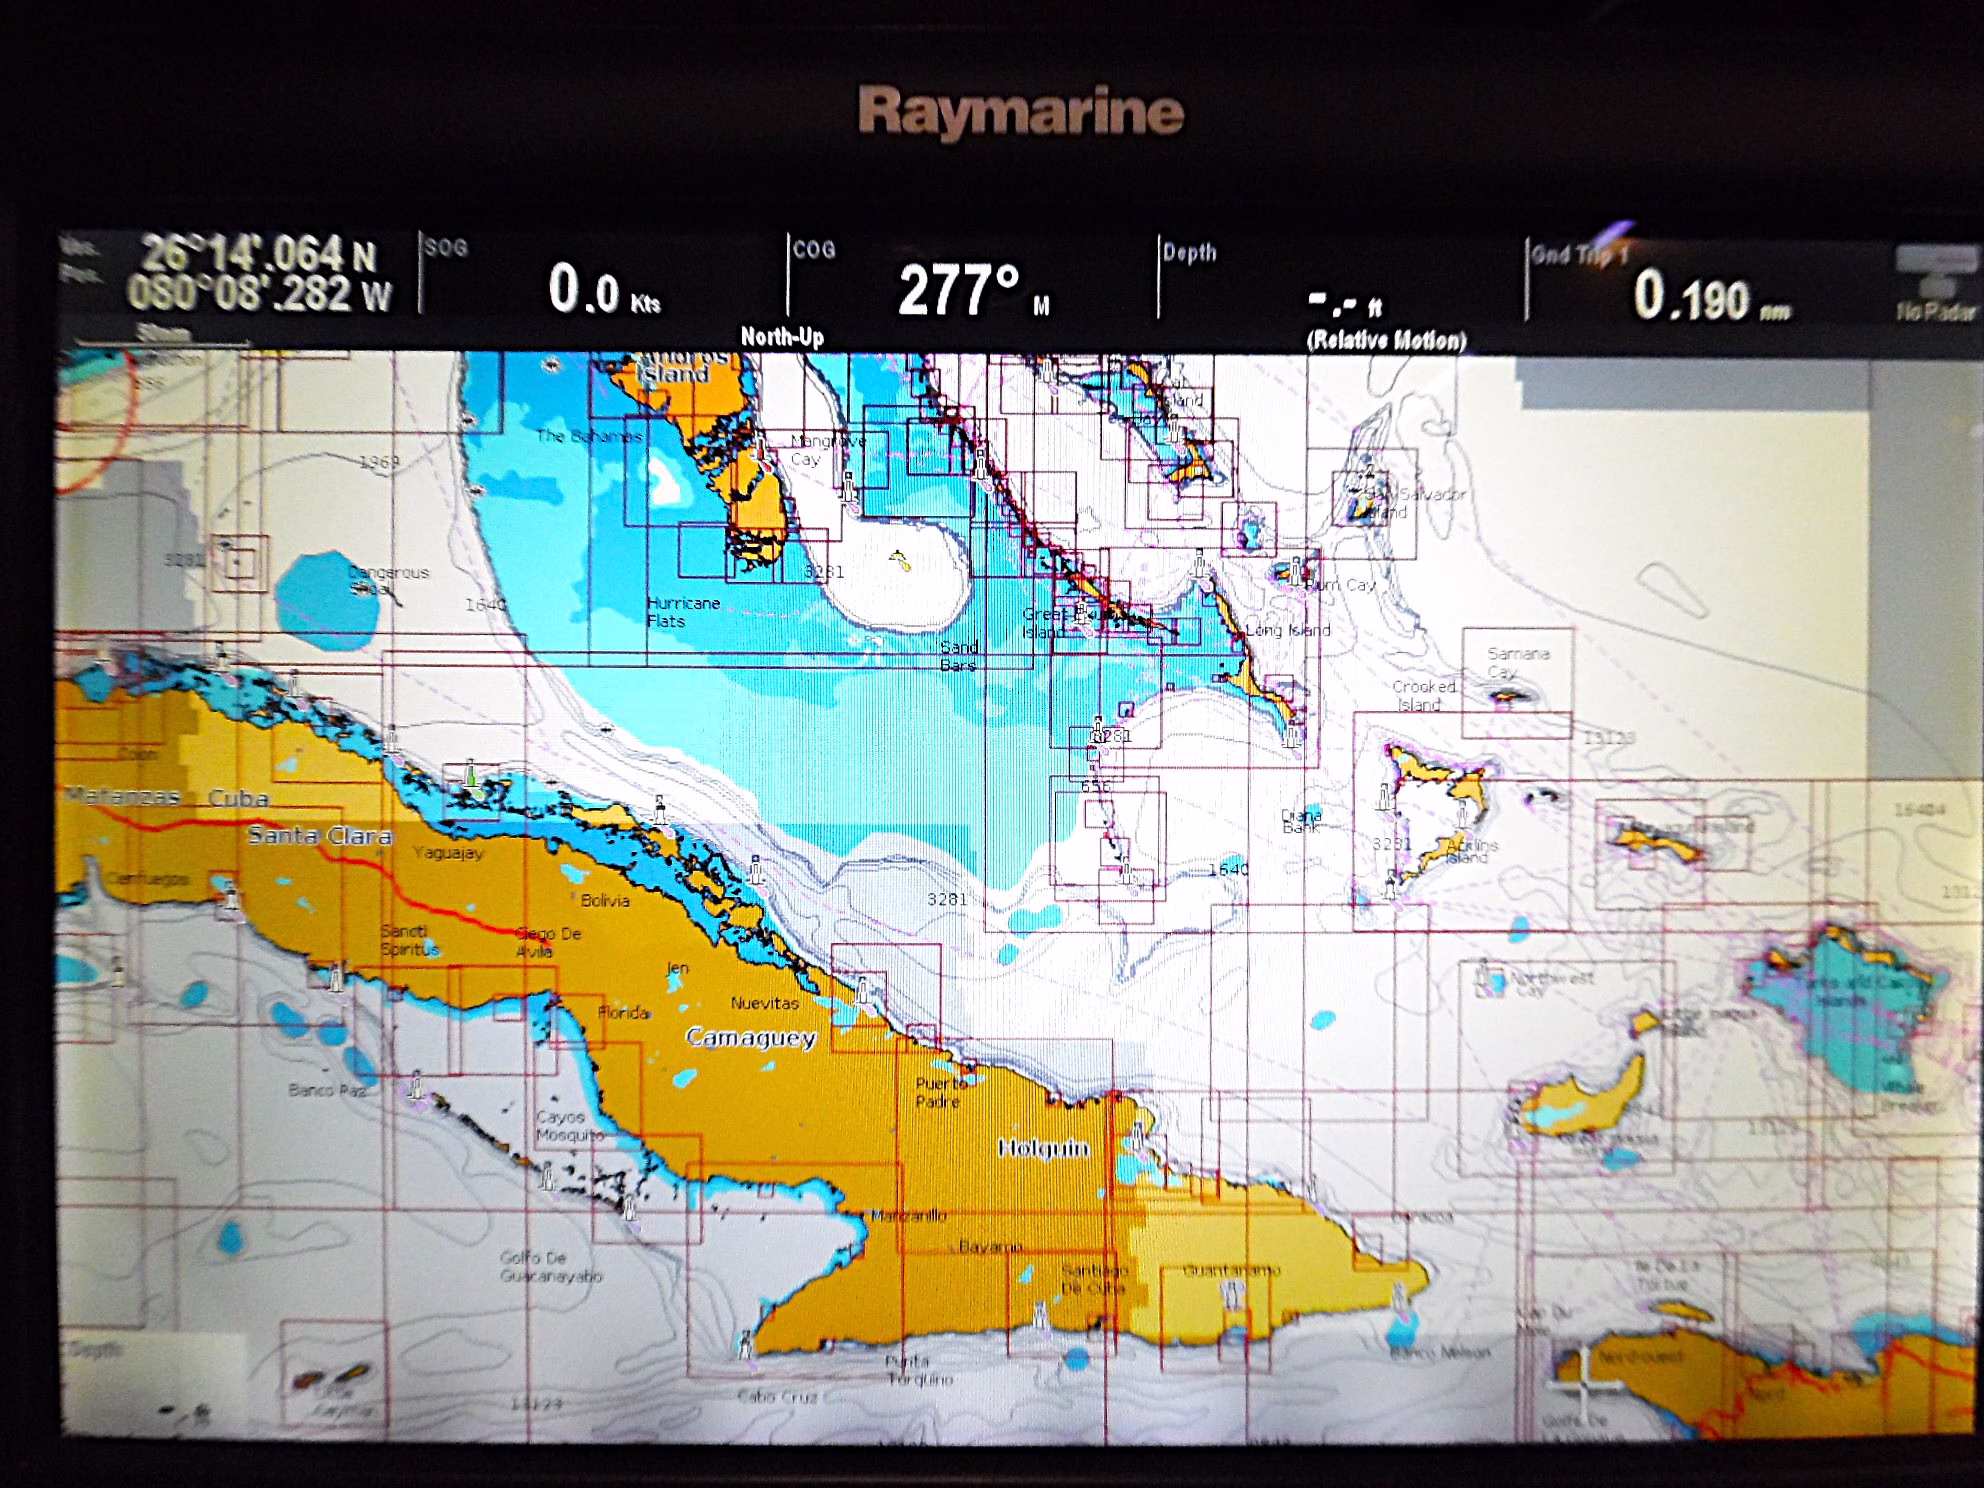1984x1488 pixels.
Task: Tap the No Radar status icon
Action: pyautogui.click(x=1938, y=285)
